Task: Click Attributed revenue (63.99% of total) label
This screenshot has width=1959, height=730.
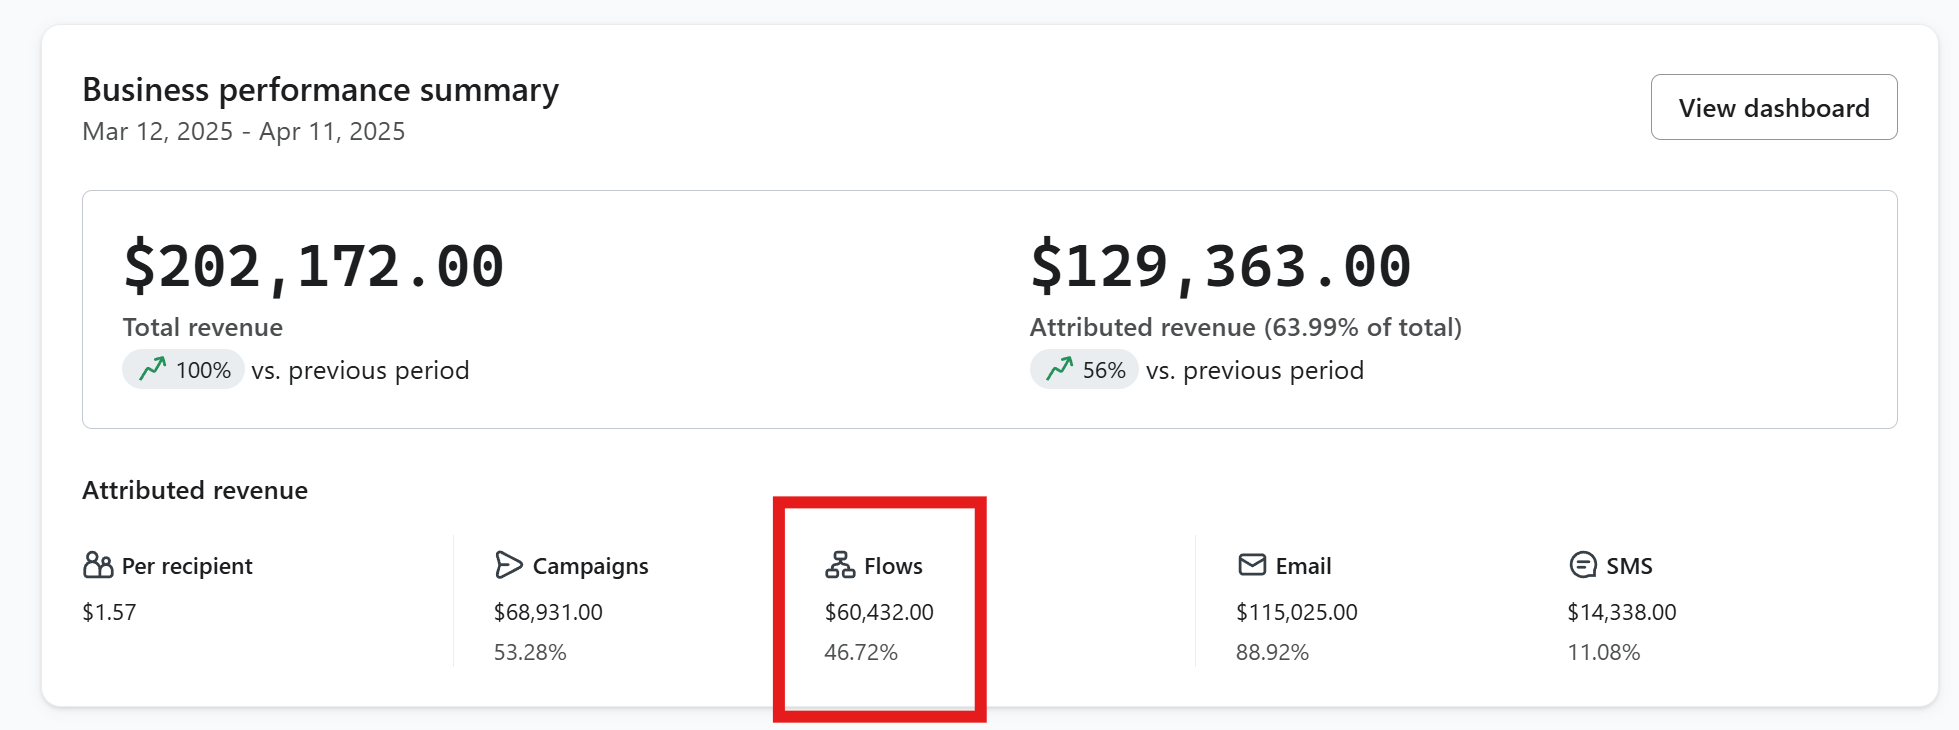Action: tap(1246, 327)
